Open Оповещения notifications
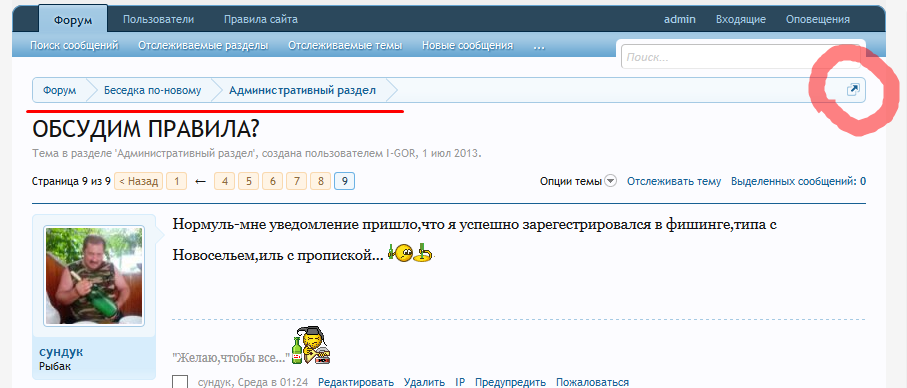Image resolution: width=907 pixels, height=388 pixels. [x=817, y=19]
